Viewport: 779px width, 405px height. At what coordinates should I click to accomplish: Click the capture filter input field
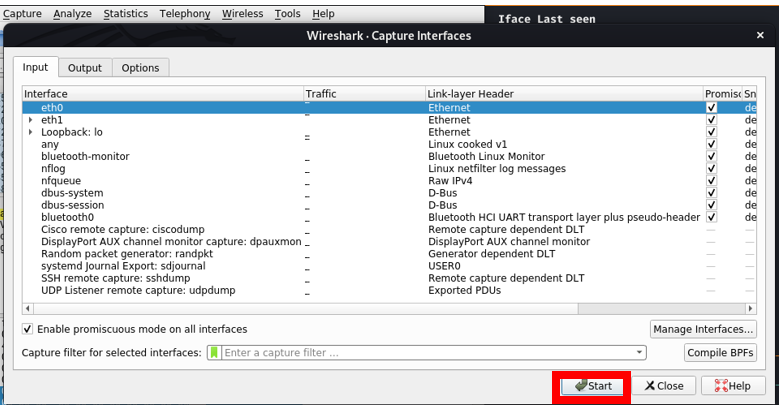pos(427,352)
